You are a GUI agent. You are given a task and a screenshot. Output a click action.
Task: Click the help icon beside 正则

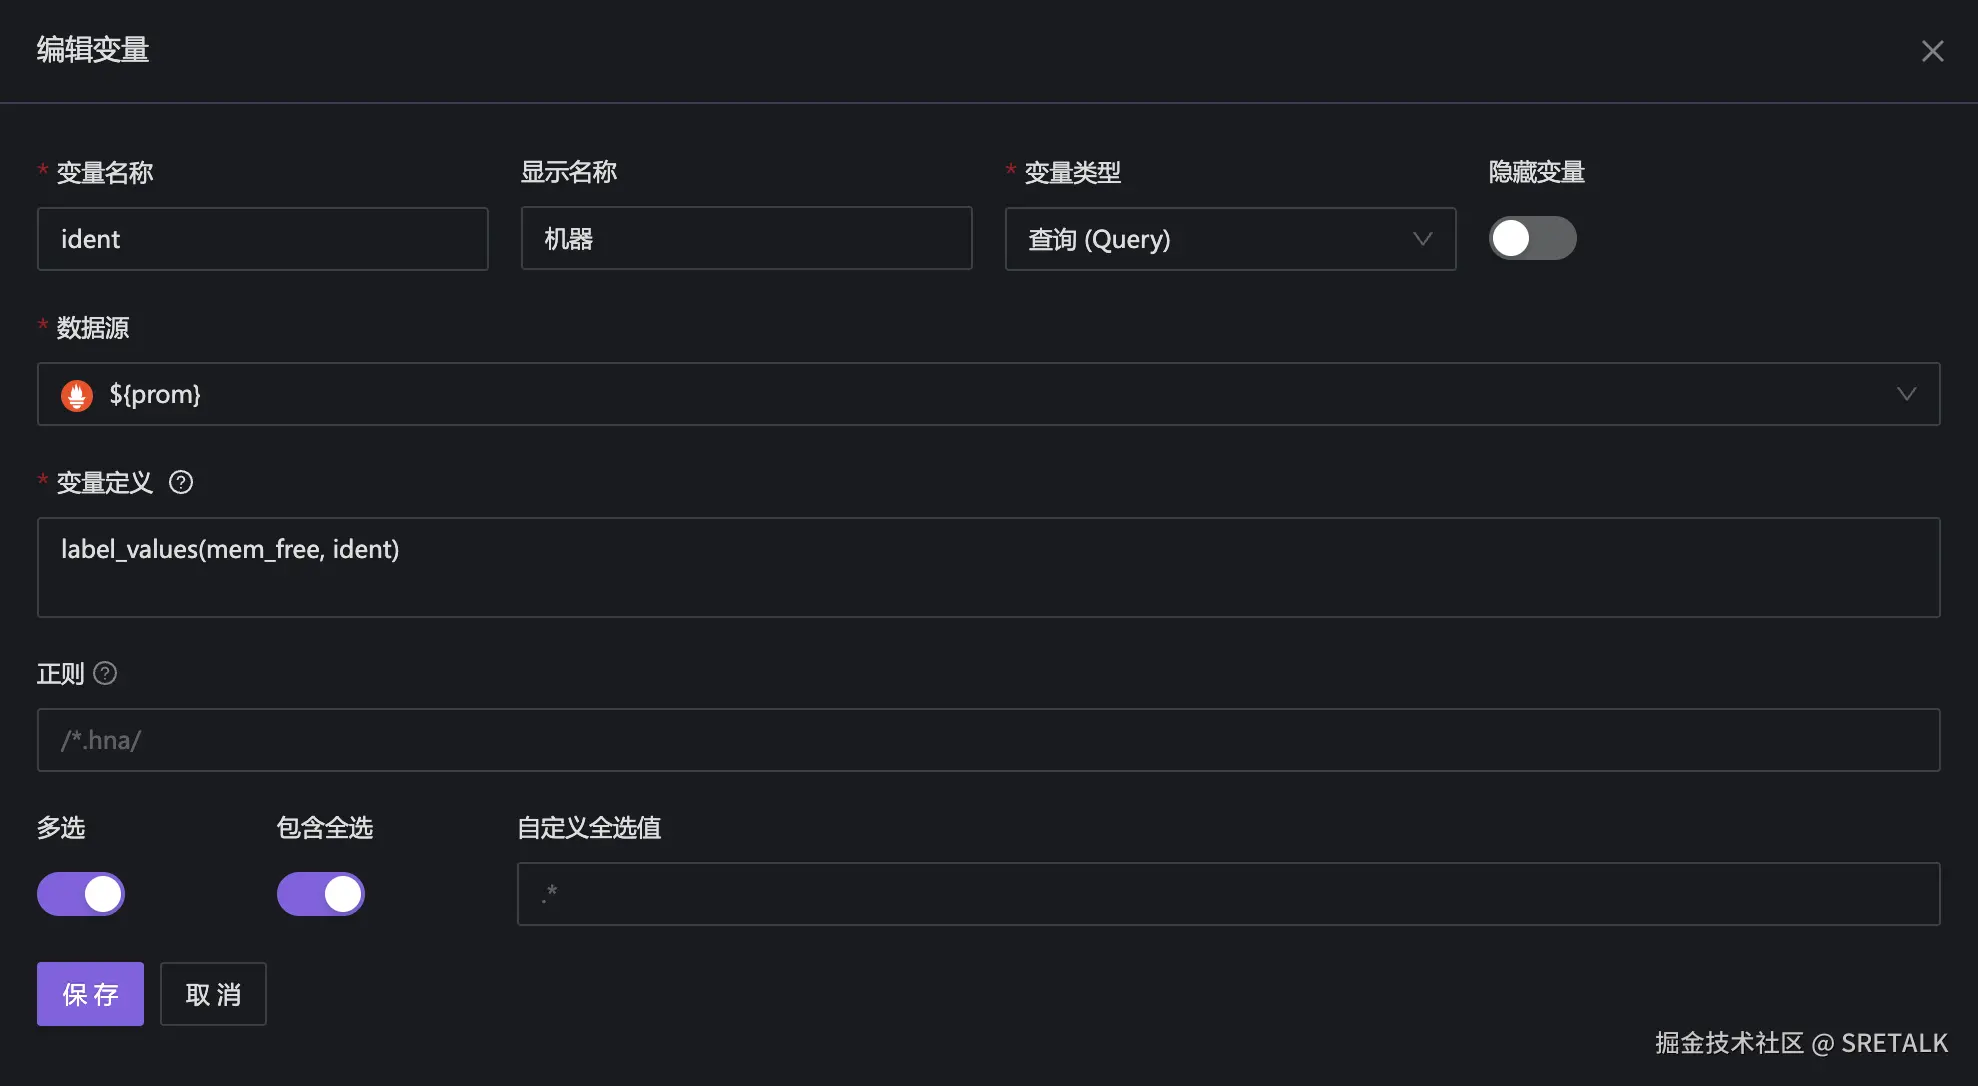click(105, 674)
